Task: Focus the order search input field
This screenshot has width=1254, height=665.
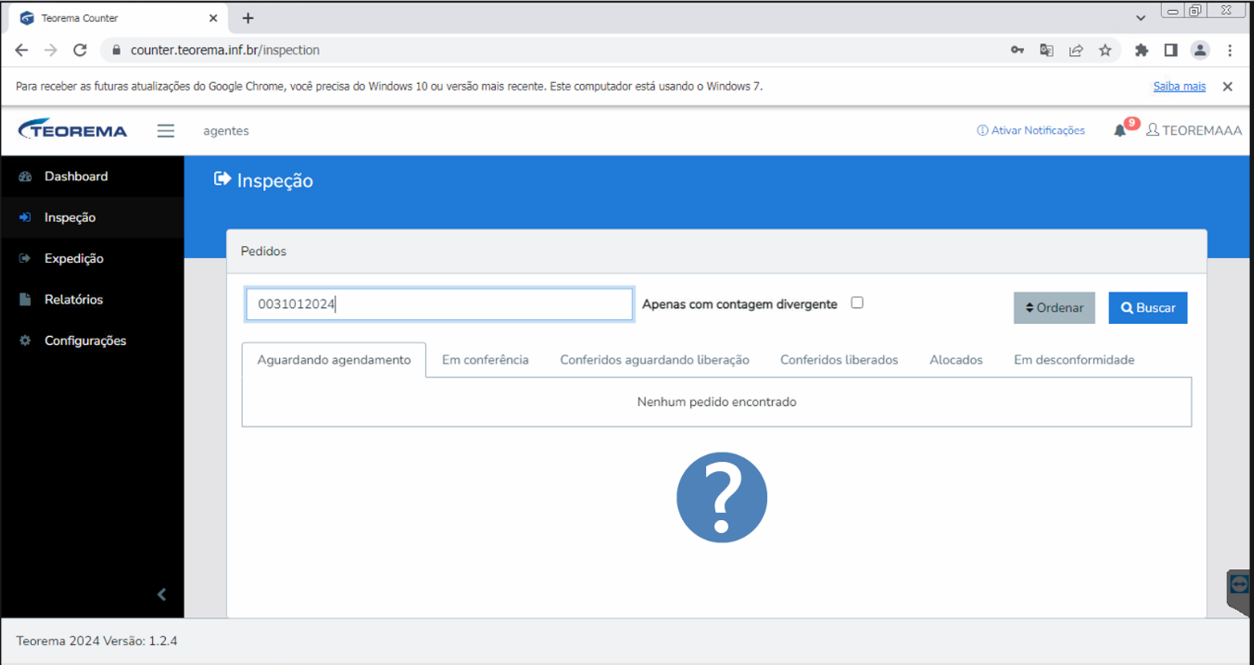Action: tap(440, 304)
